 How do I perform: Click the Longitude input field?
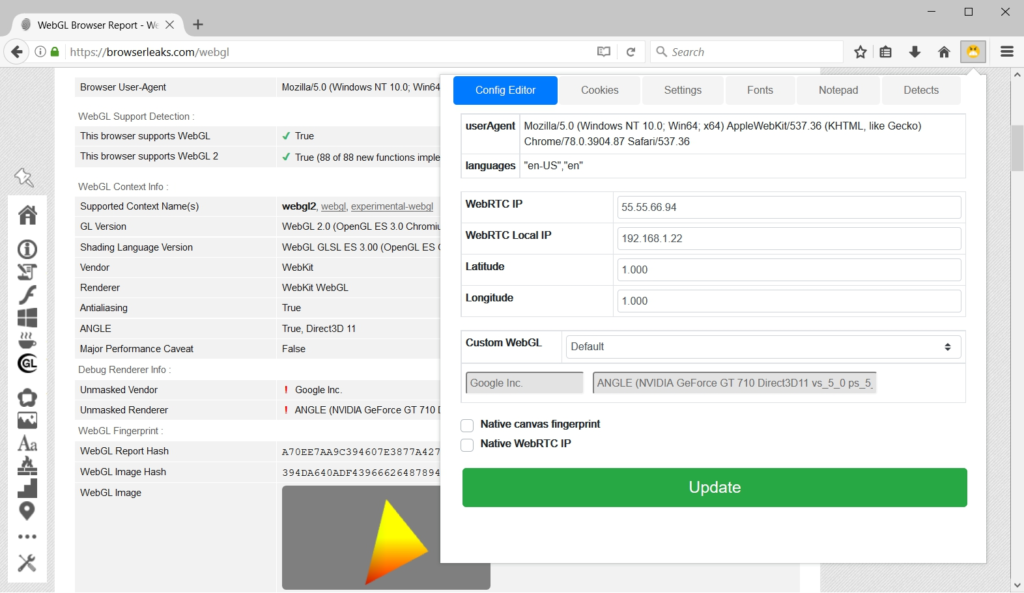coord(789,301)
